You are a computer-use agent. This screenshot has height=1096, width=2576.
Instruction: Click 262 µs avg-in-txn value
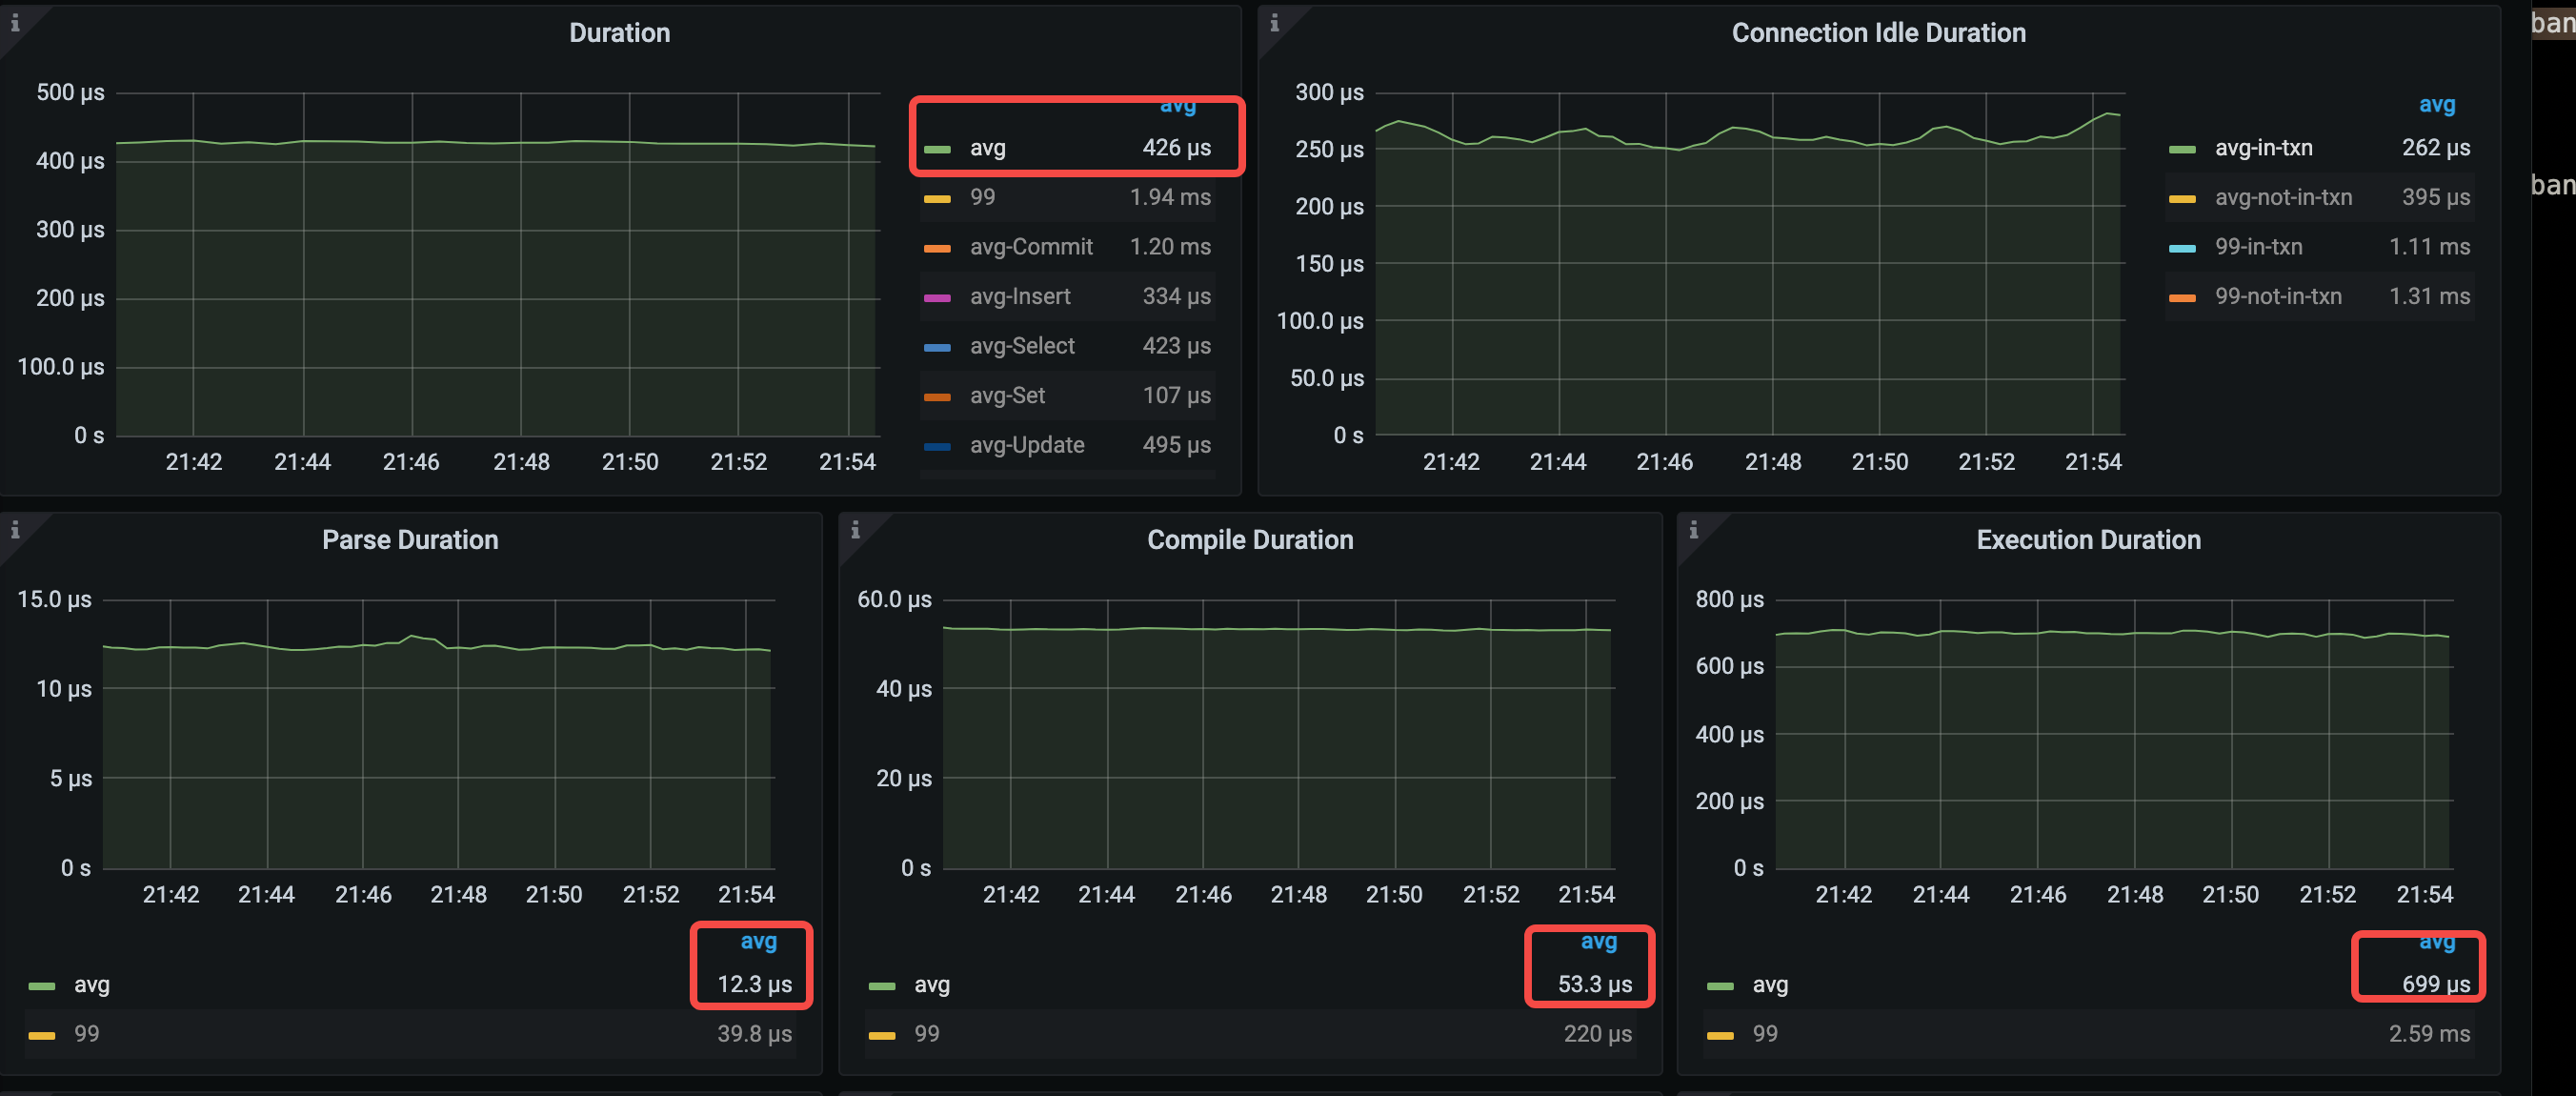2435,148
